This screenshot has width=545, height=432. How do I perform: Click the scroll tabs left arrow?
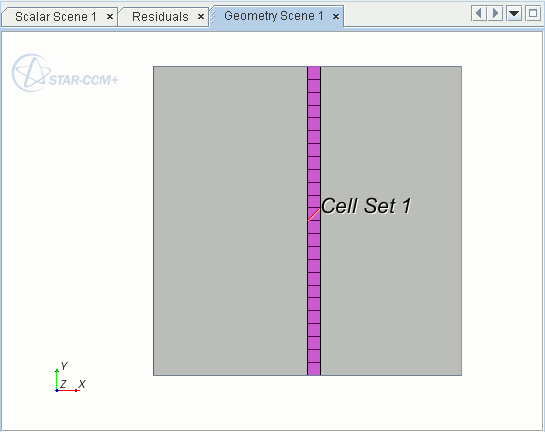(479, 14)
